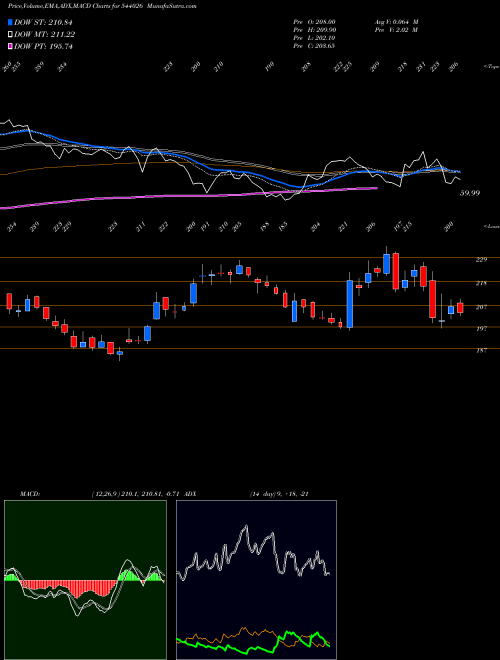Click the MACD (12,26,9) values text
500x660 pixels.
pyautogui.click(x=136, y=494)
